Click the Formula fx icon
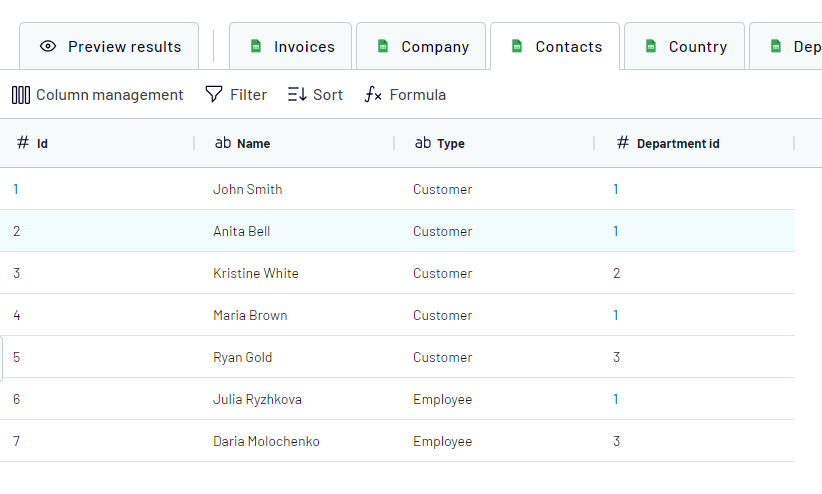Image resolution: width=822 pixels, height=494 pixels. [x=373, y=95]
